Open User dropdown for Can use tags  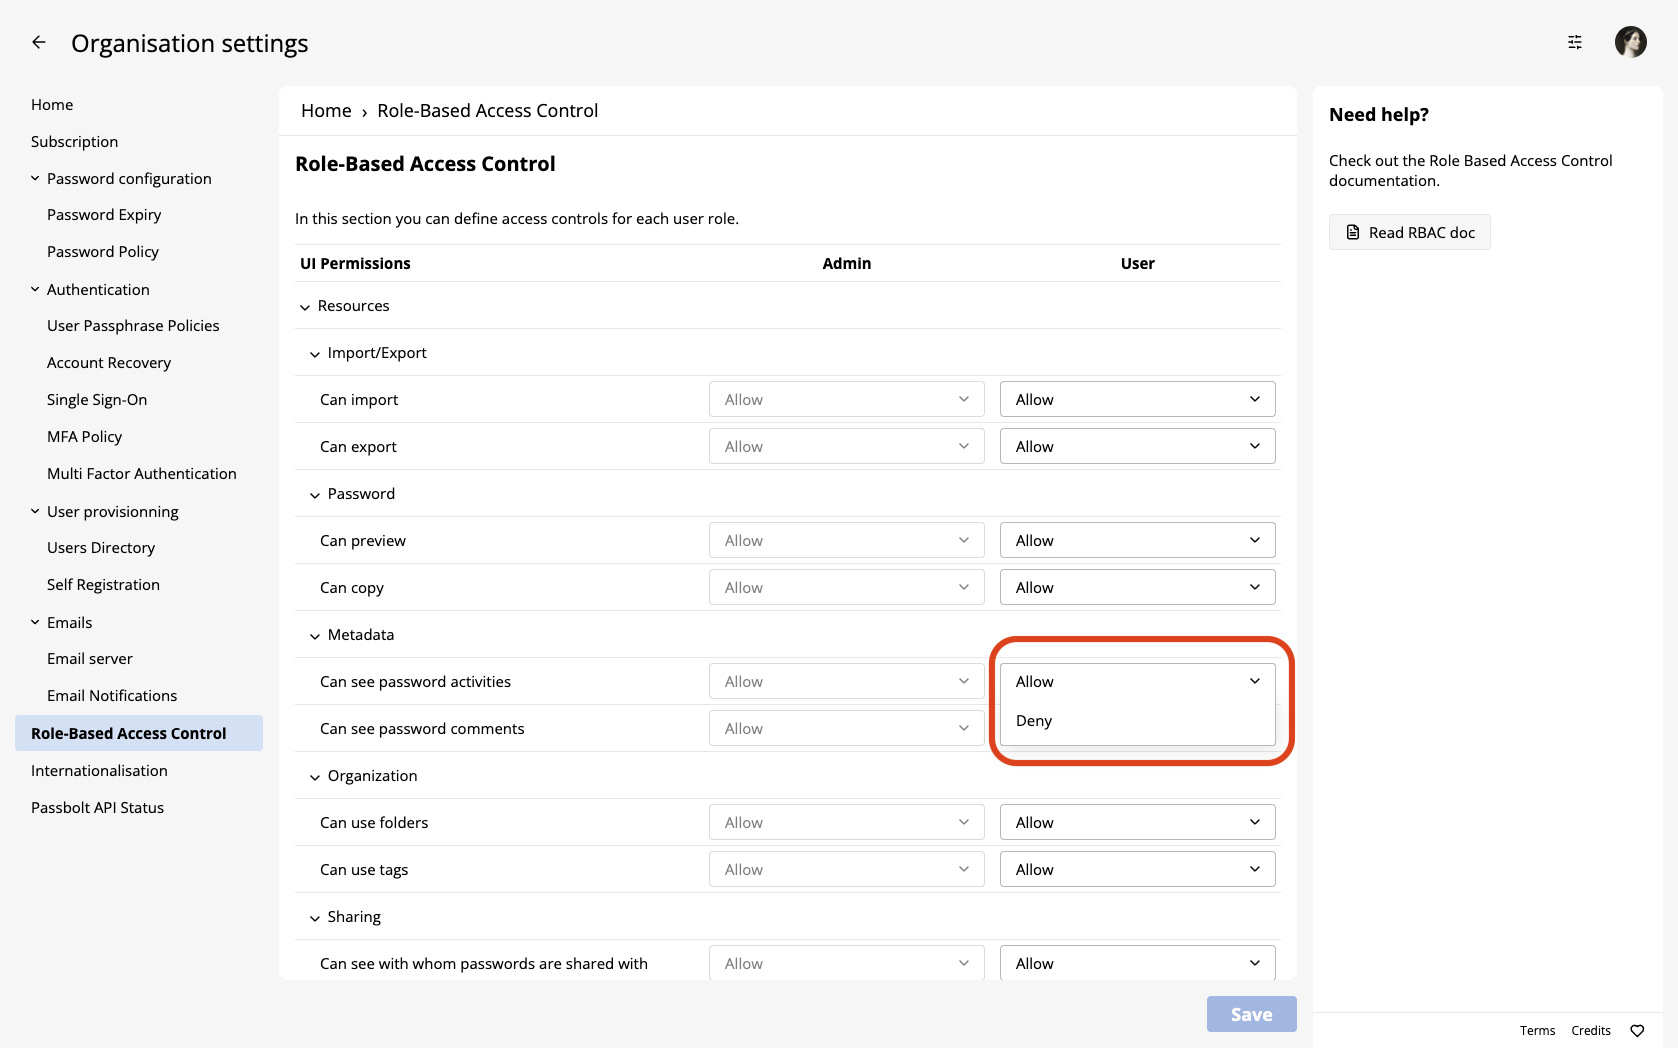tap(1137, 870)
